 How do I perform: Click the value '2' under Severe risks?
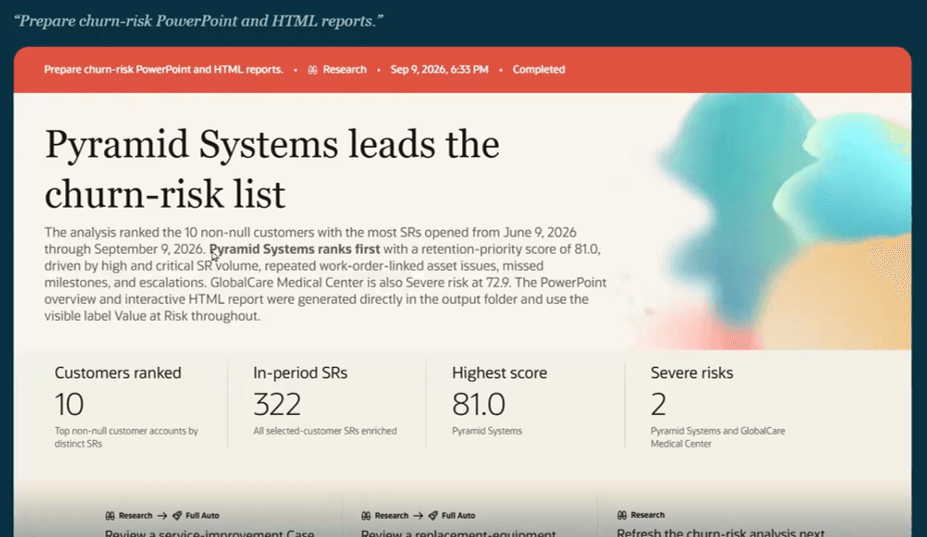[x=658, y=405]
